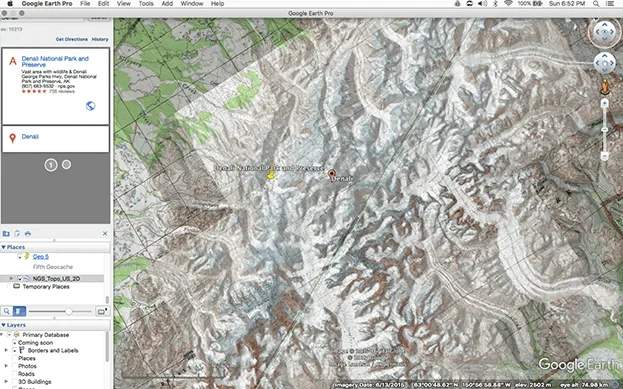Click the Places search magnifier icon

pyautogui.click(x=7, y=311)
